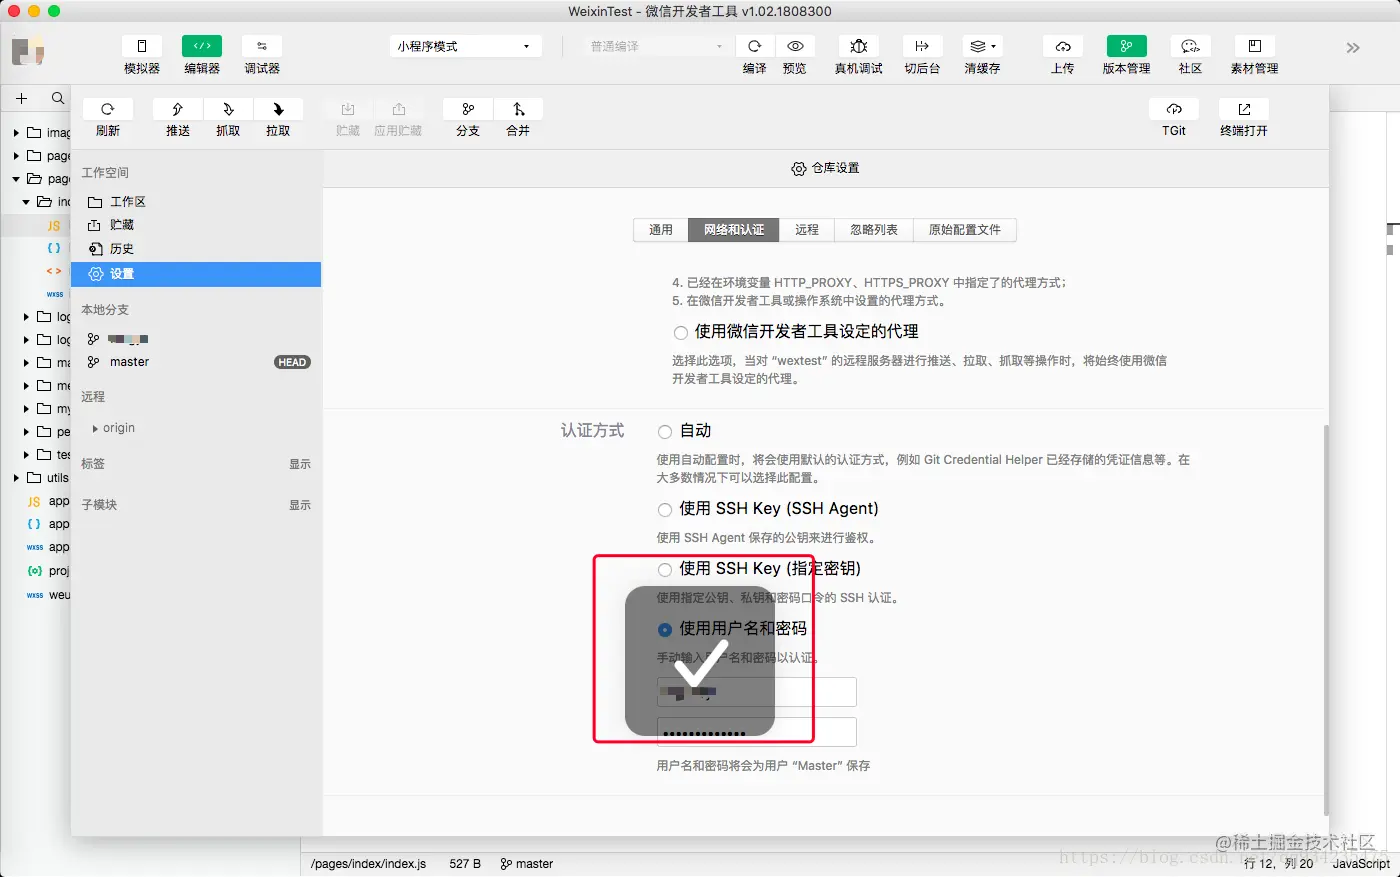This screenshot has height=877, width=1400.
Task: Select 使用用户名和密码 radio
Action: pos(665,630)
